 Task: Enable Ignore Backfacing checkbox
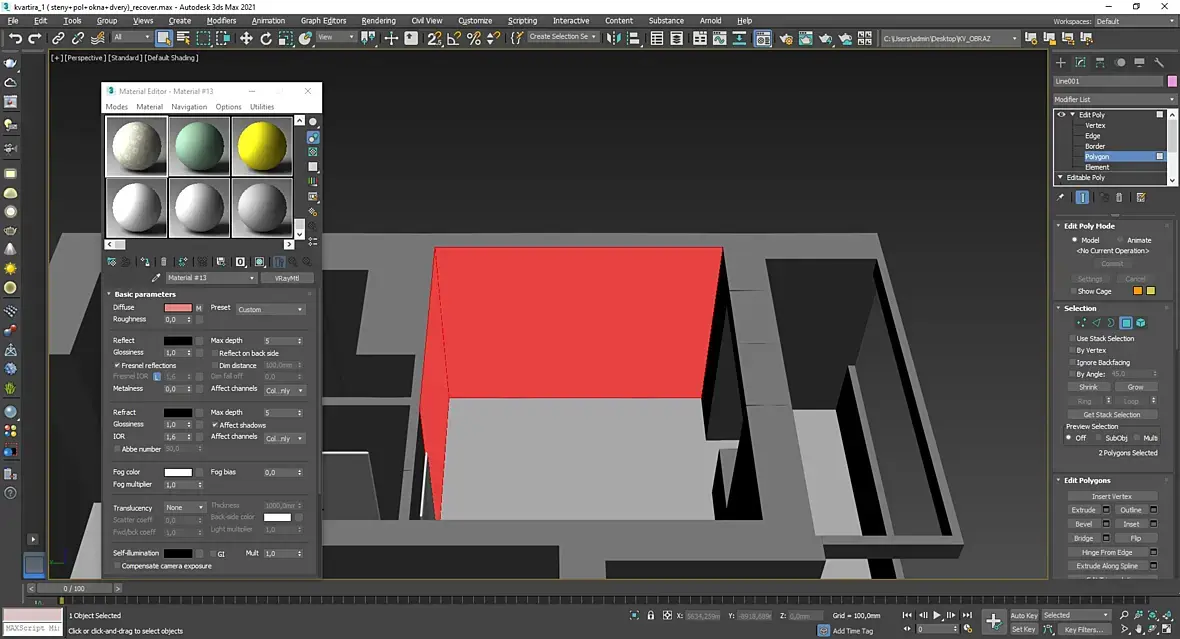1072,362
